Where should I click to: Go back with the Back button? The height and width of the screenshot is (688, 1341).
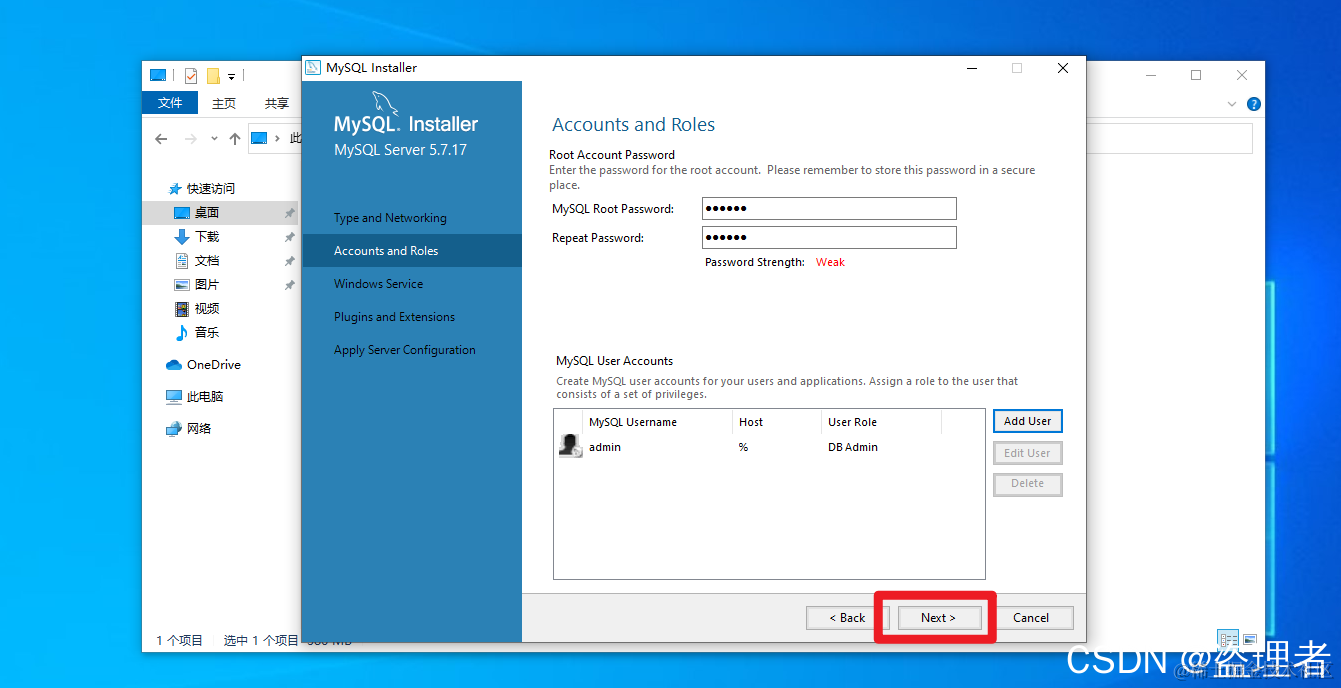click(847, 618)
